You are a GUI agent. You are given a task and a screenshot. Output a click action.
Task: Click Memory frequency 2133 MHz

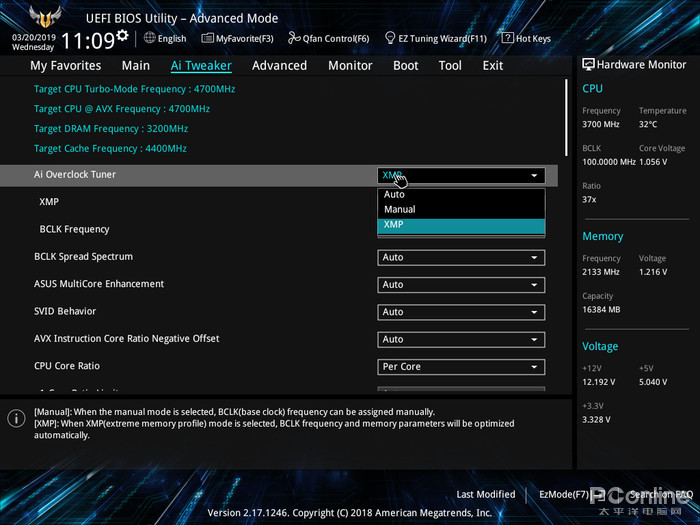601,272
